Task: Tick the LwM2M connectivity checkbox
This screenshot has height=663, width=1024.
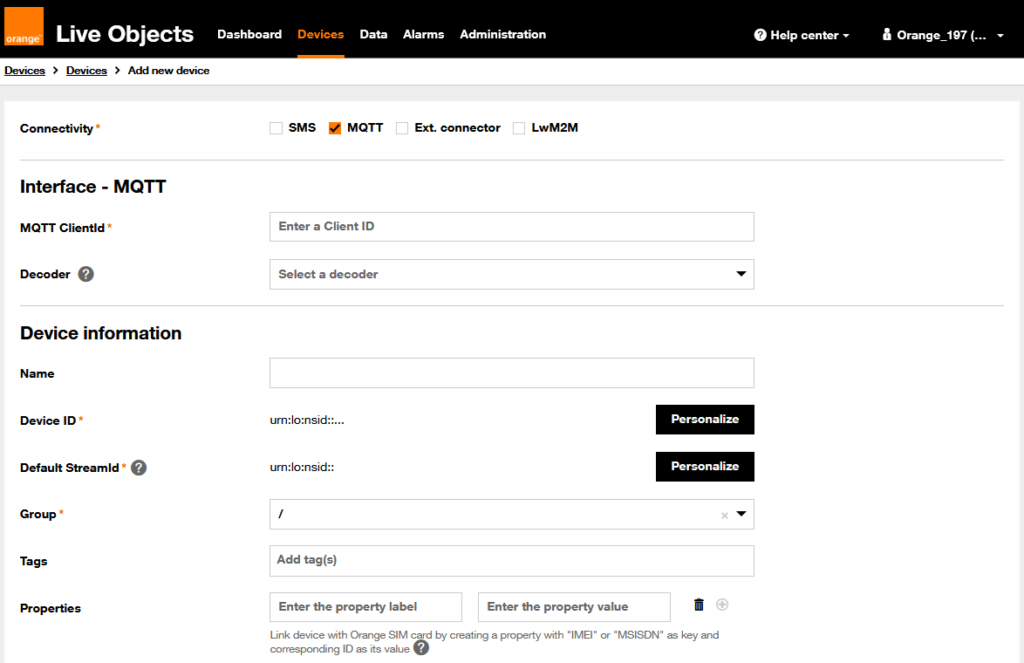Action: click(519, 128)
